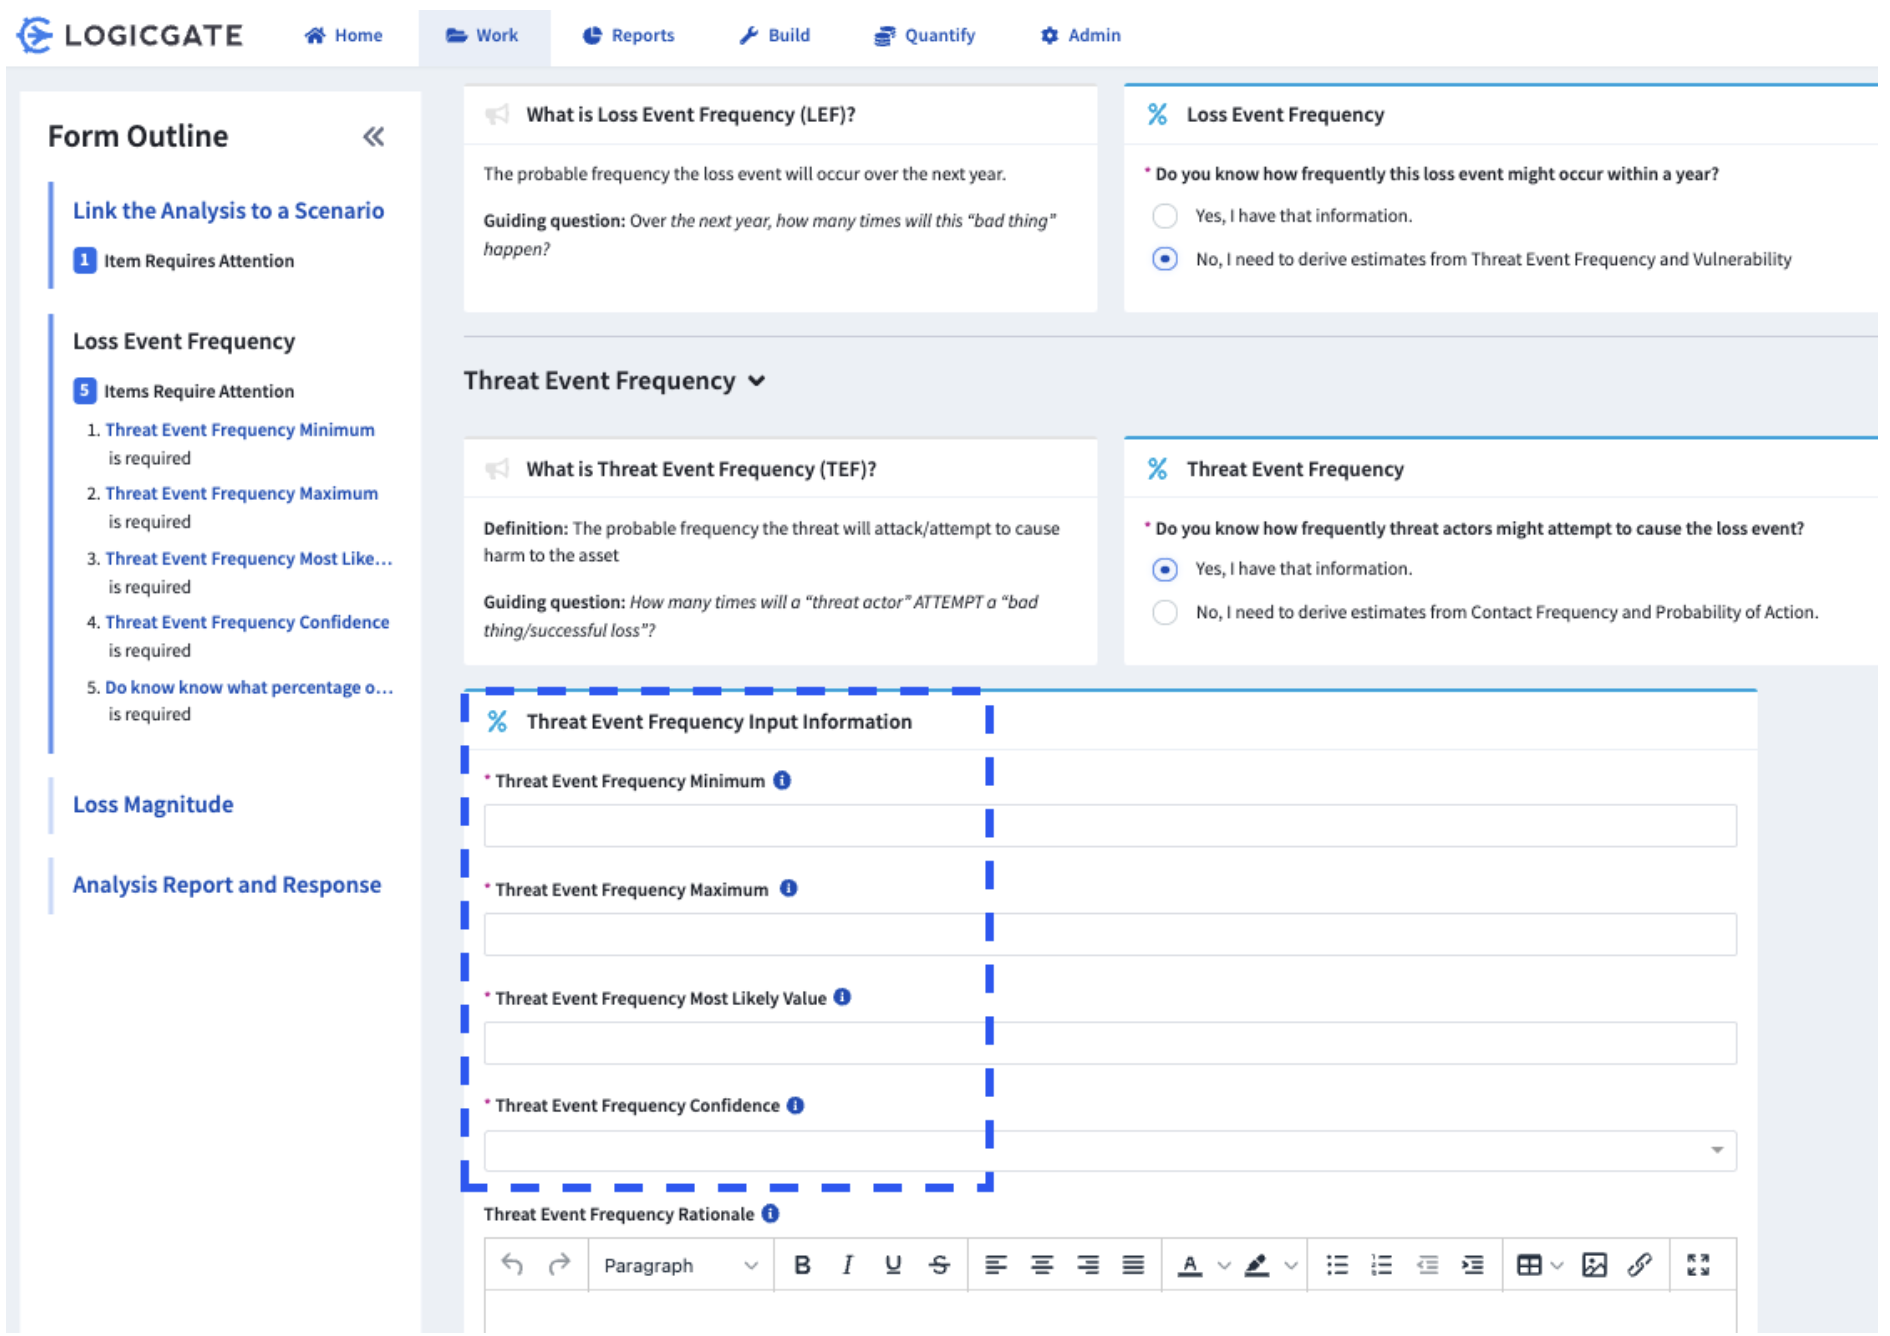Open Loss Magnitude section in outline
Screen dimensions: 1890x1336
coord(153,805)
